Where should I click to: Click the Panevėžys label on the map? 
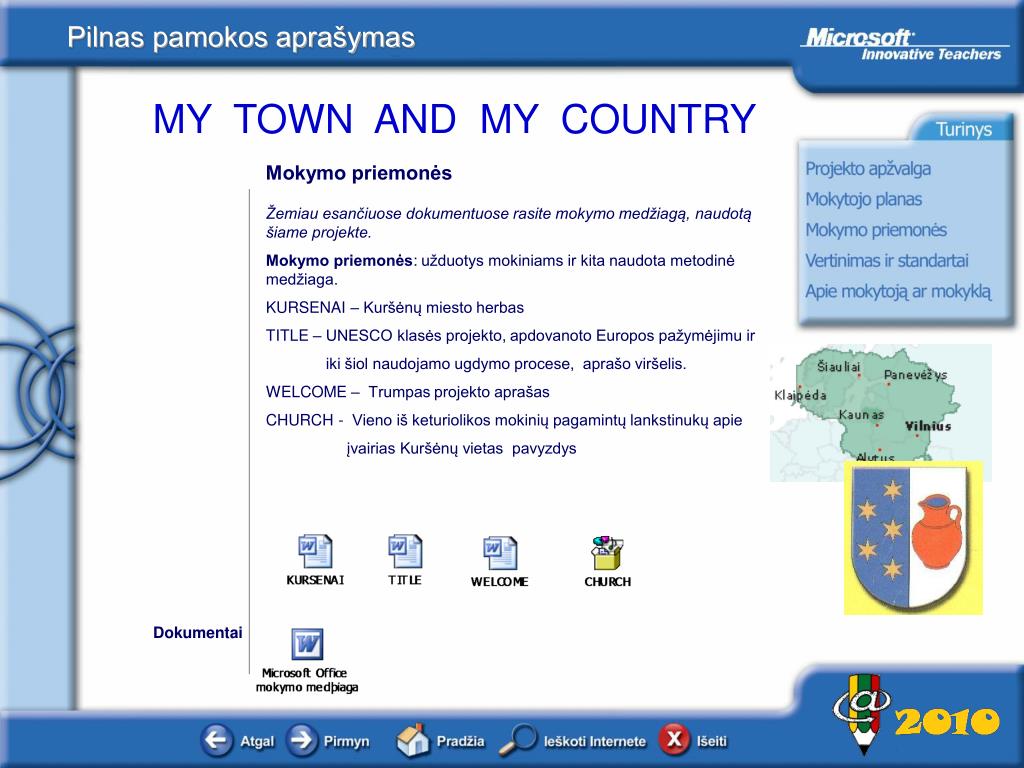click(x=915, y=375)
